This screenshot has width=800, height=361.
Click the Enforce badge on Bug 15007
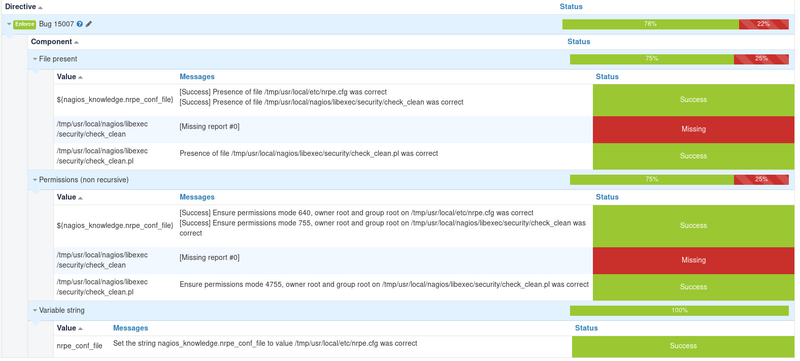click(24, 24)
